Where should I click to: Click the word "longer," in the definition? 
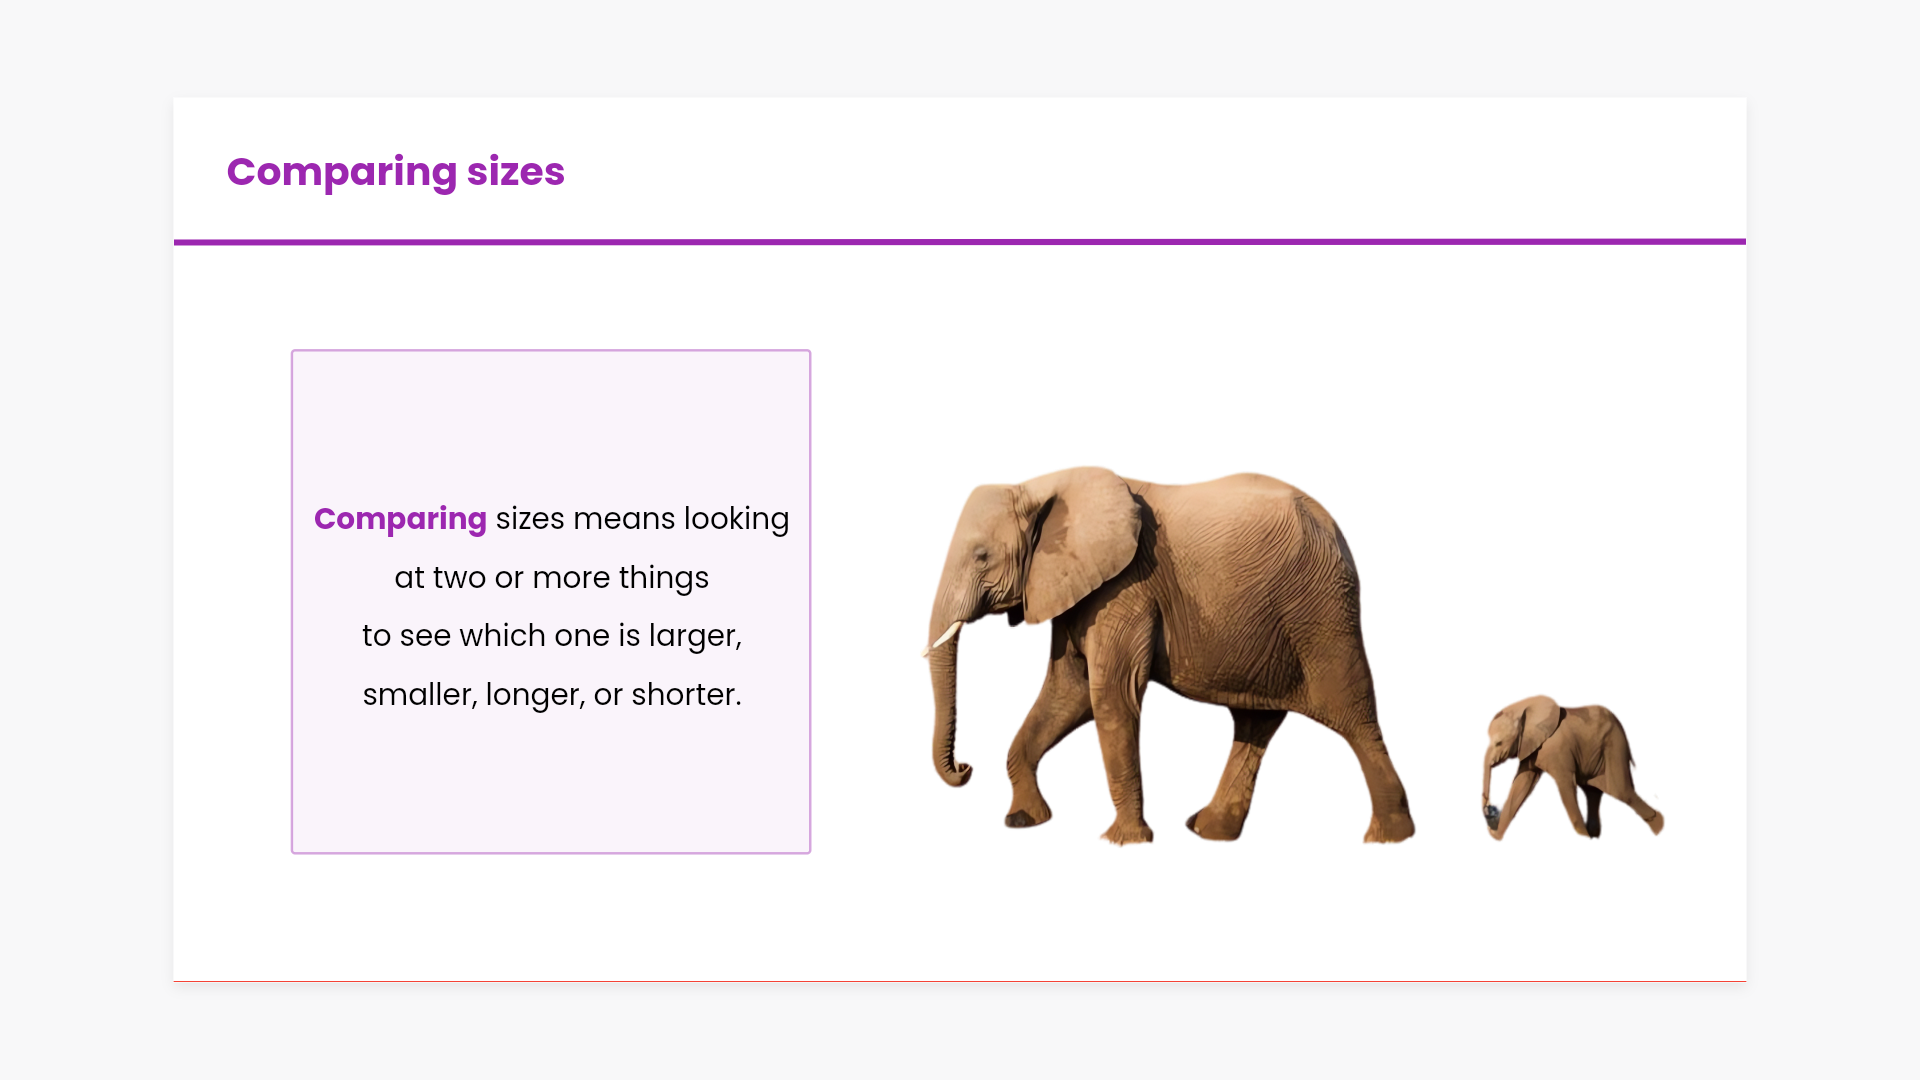point(535,695)
